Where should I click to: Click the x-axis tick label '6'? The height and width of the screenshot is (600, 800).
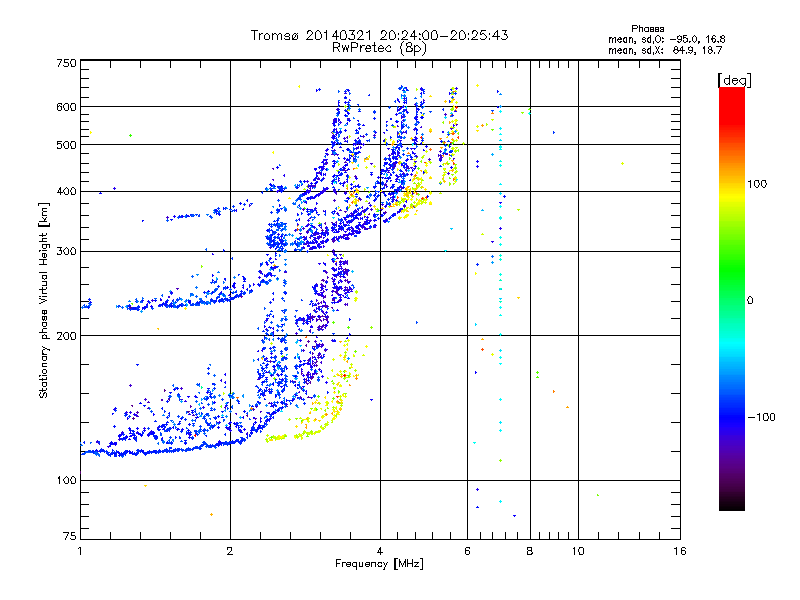click(x=467, y=551)
